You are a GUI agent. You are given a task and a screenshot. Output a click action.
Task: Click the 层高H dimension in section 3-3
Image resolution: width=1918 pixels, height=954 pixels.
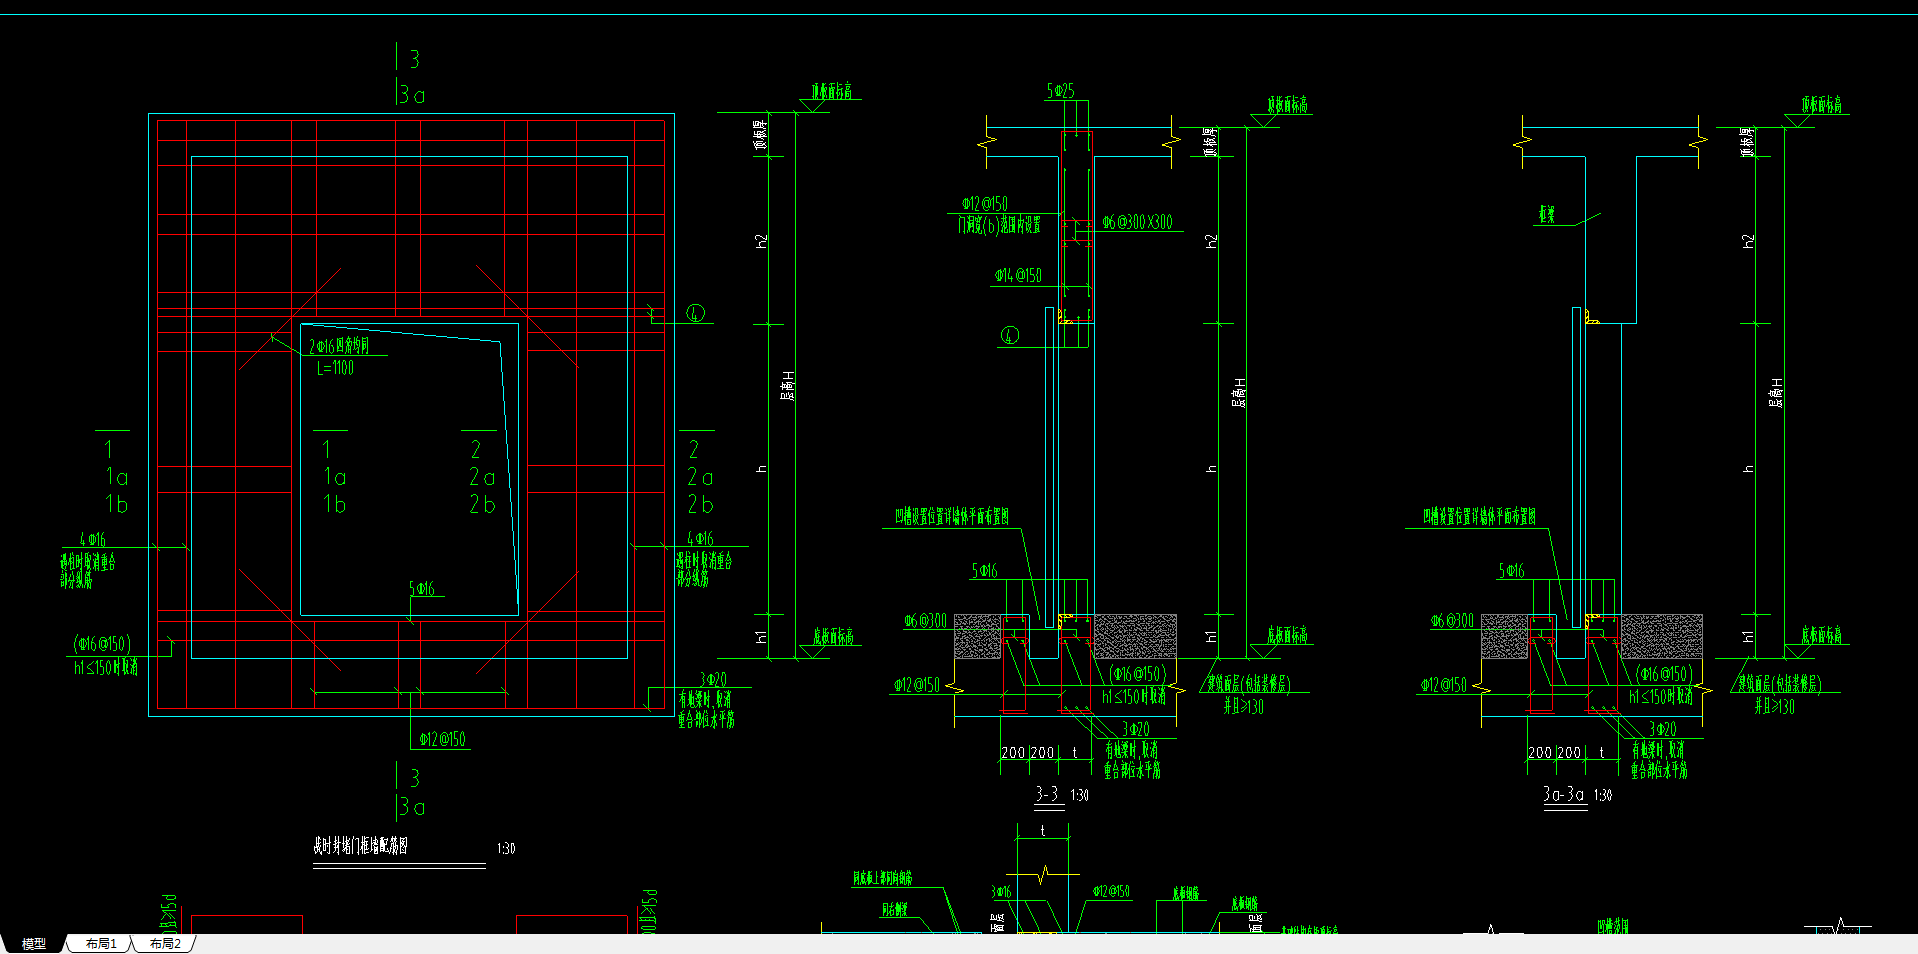point(1239,391)
